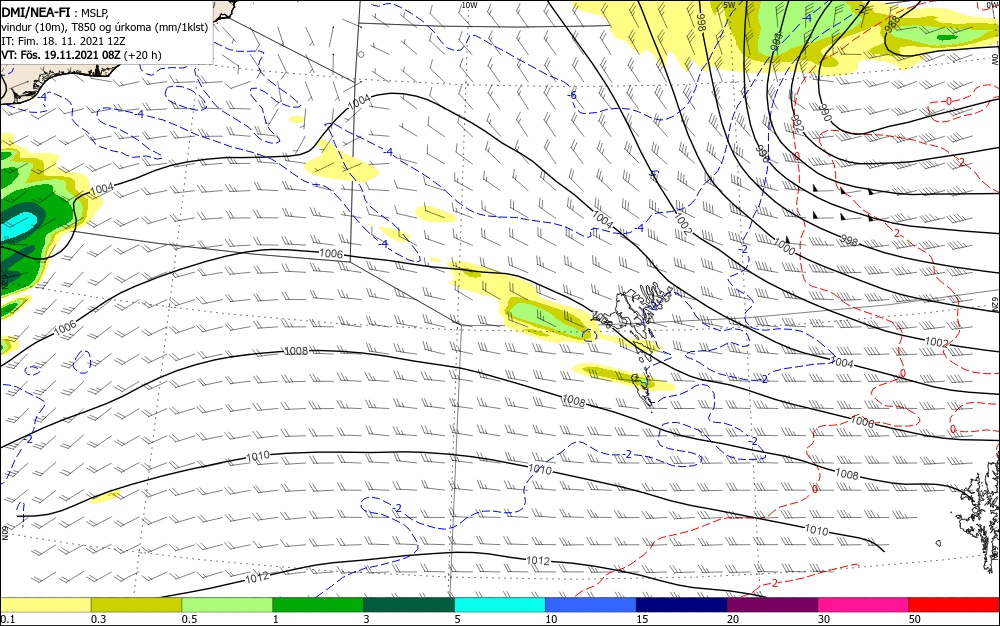Click the 'DMI/NEA-FI : MSLP,' title line
Viewport: 1000px width, 626px height.
[55, 13]
